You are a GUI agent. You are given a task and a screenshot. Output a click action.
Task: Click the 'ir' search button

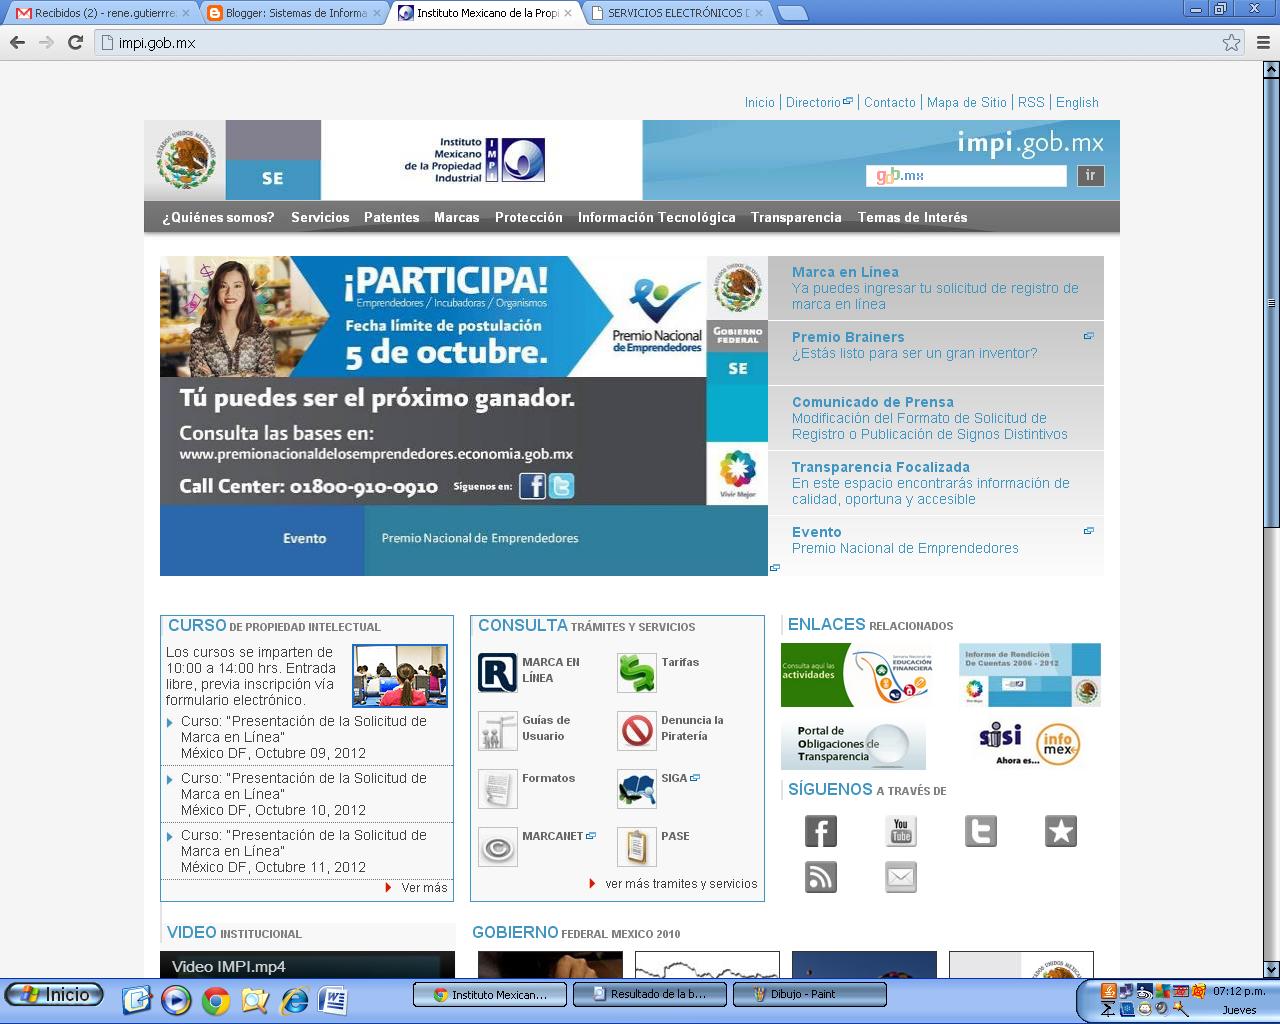pyautogui.click(x=1091, y=176)
